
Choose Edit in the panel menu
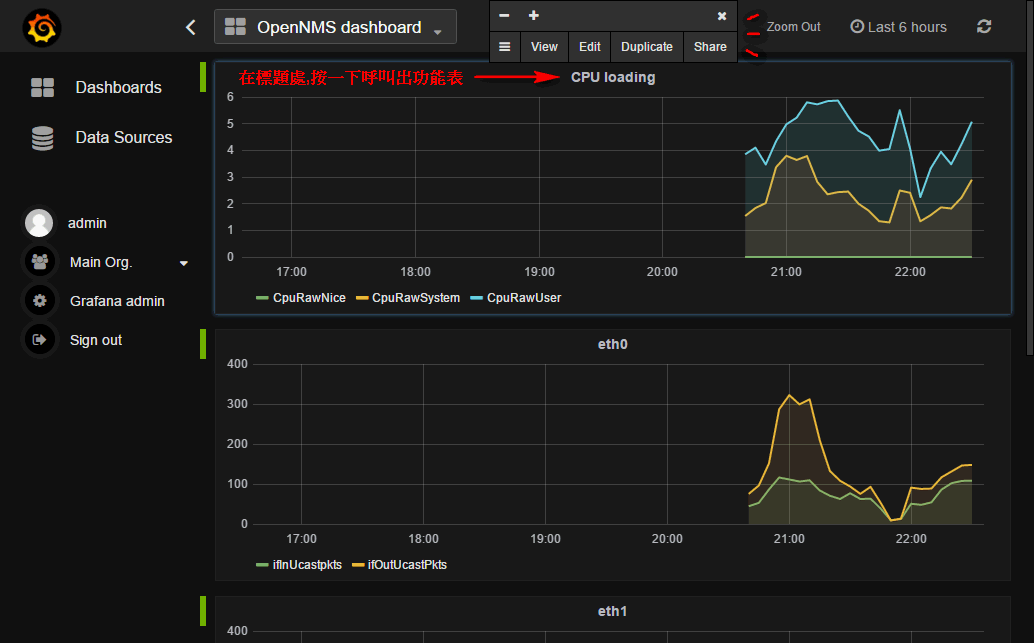pos(590,47)
